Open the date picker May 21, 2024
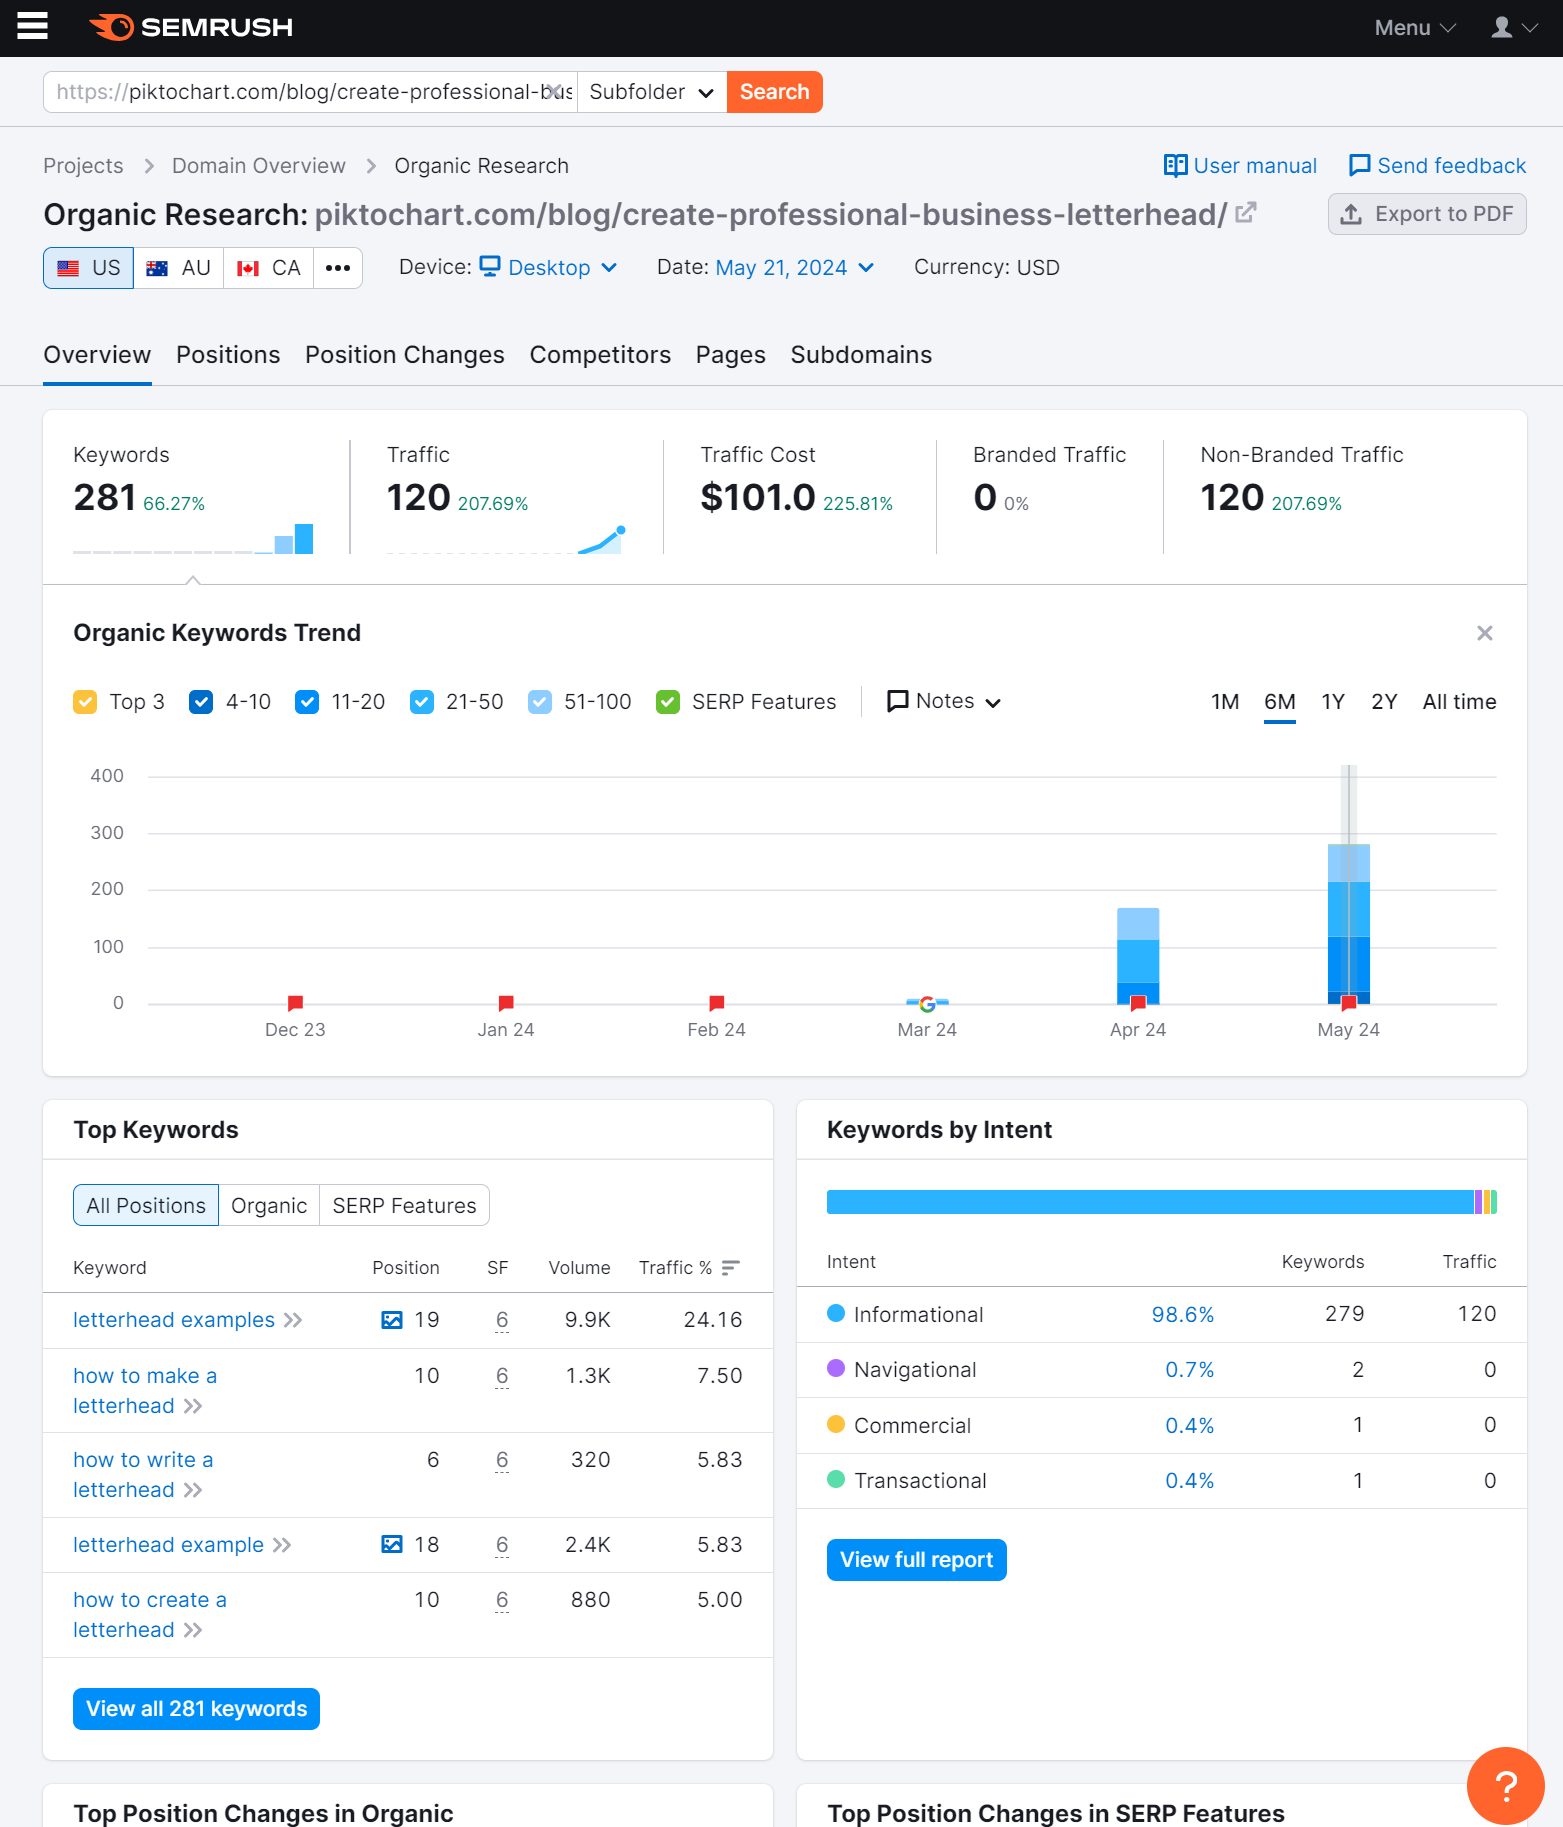This screenshot has height=1827, width=1563. coord(795,268)
